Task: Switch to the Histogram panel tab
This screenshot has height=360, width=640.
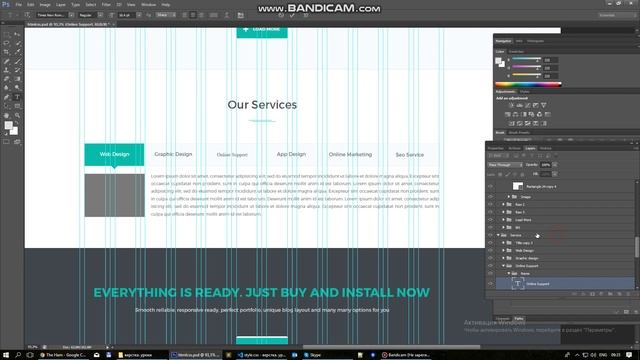Action: 535,41
